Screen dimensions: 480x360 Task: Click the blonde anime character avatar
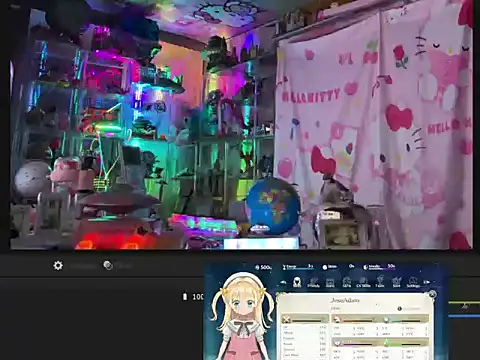point(242,317)
